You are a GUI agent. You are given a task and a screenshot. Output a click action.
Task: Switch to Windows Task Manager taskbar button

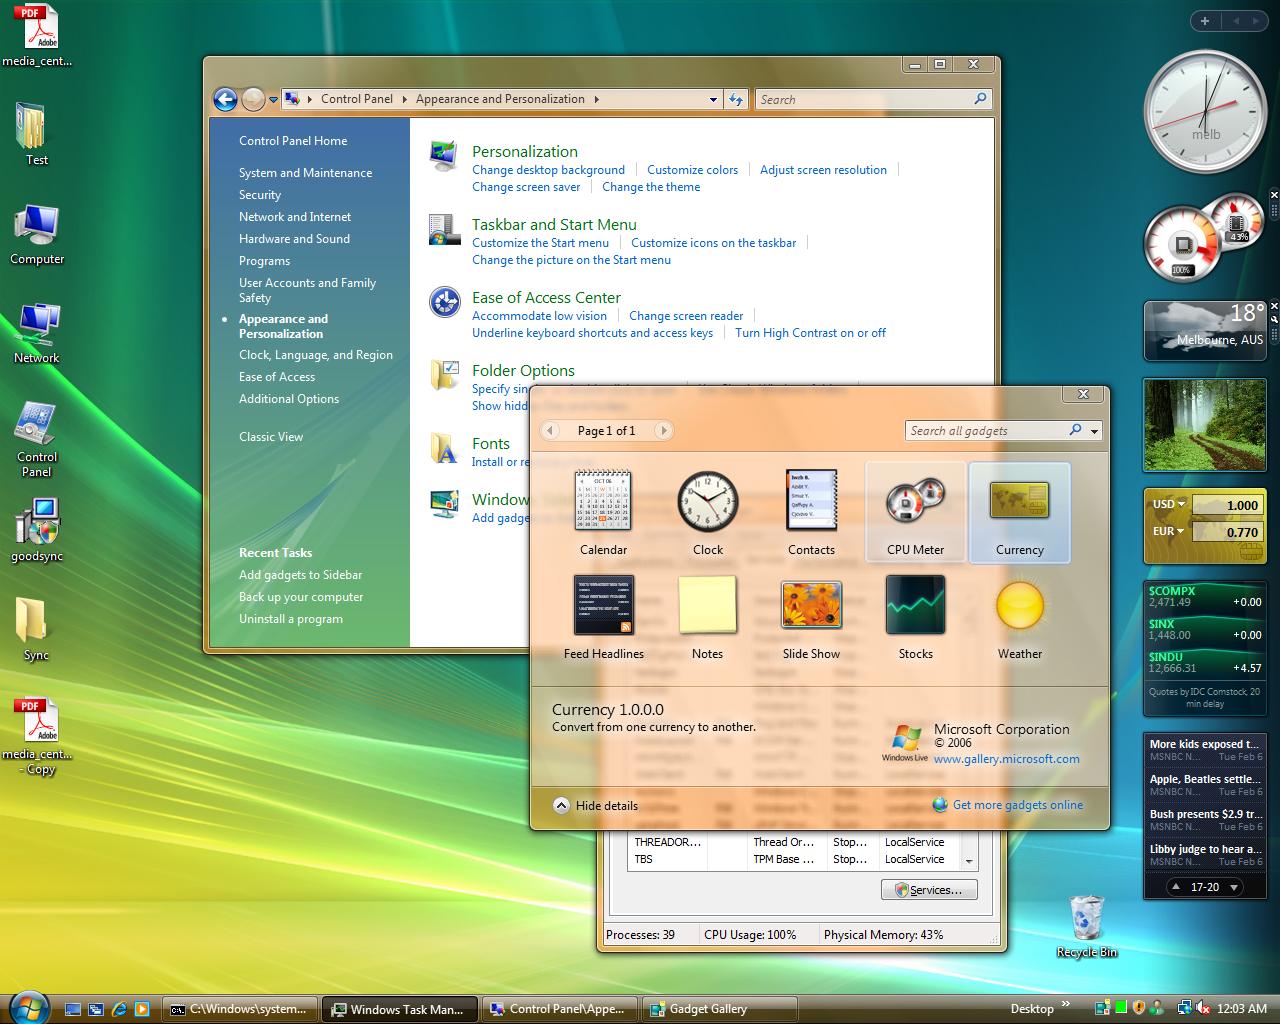[402, 1009]
